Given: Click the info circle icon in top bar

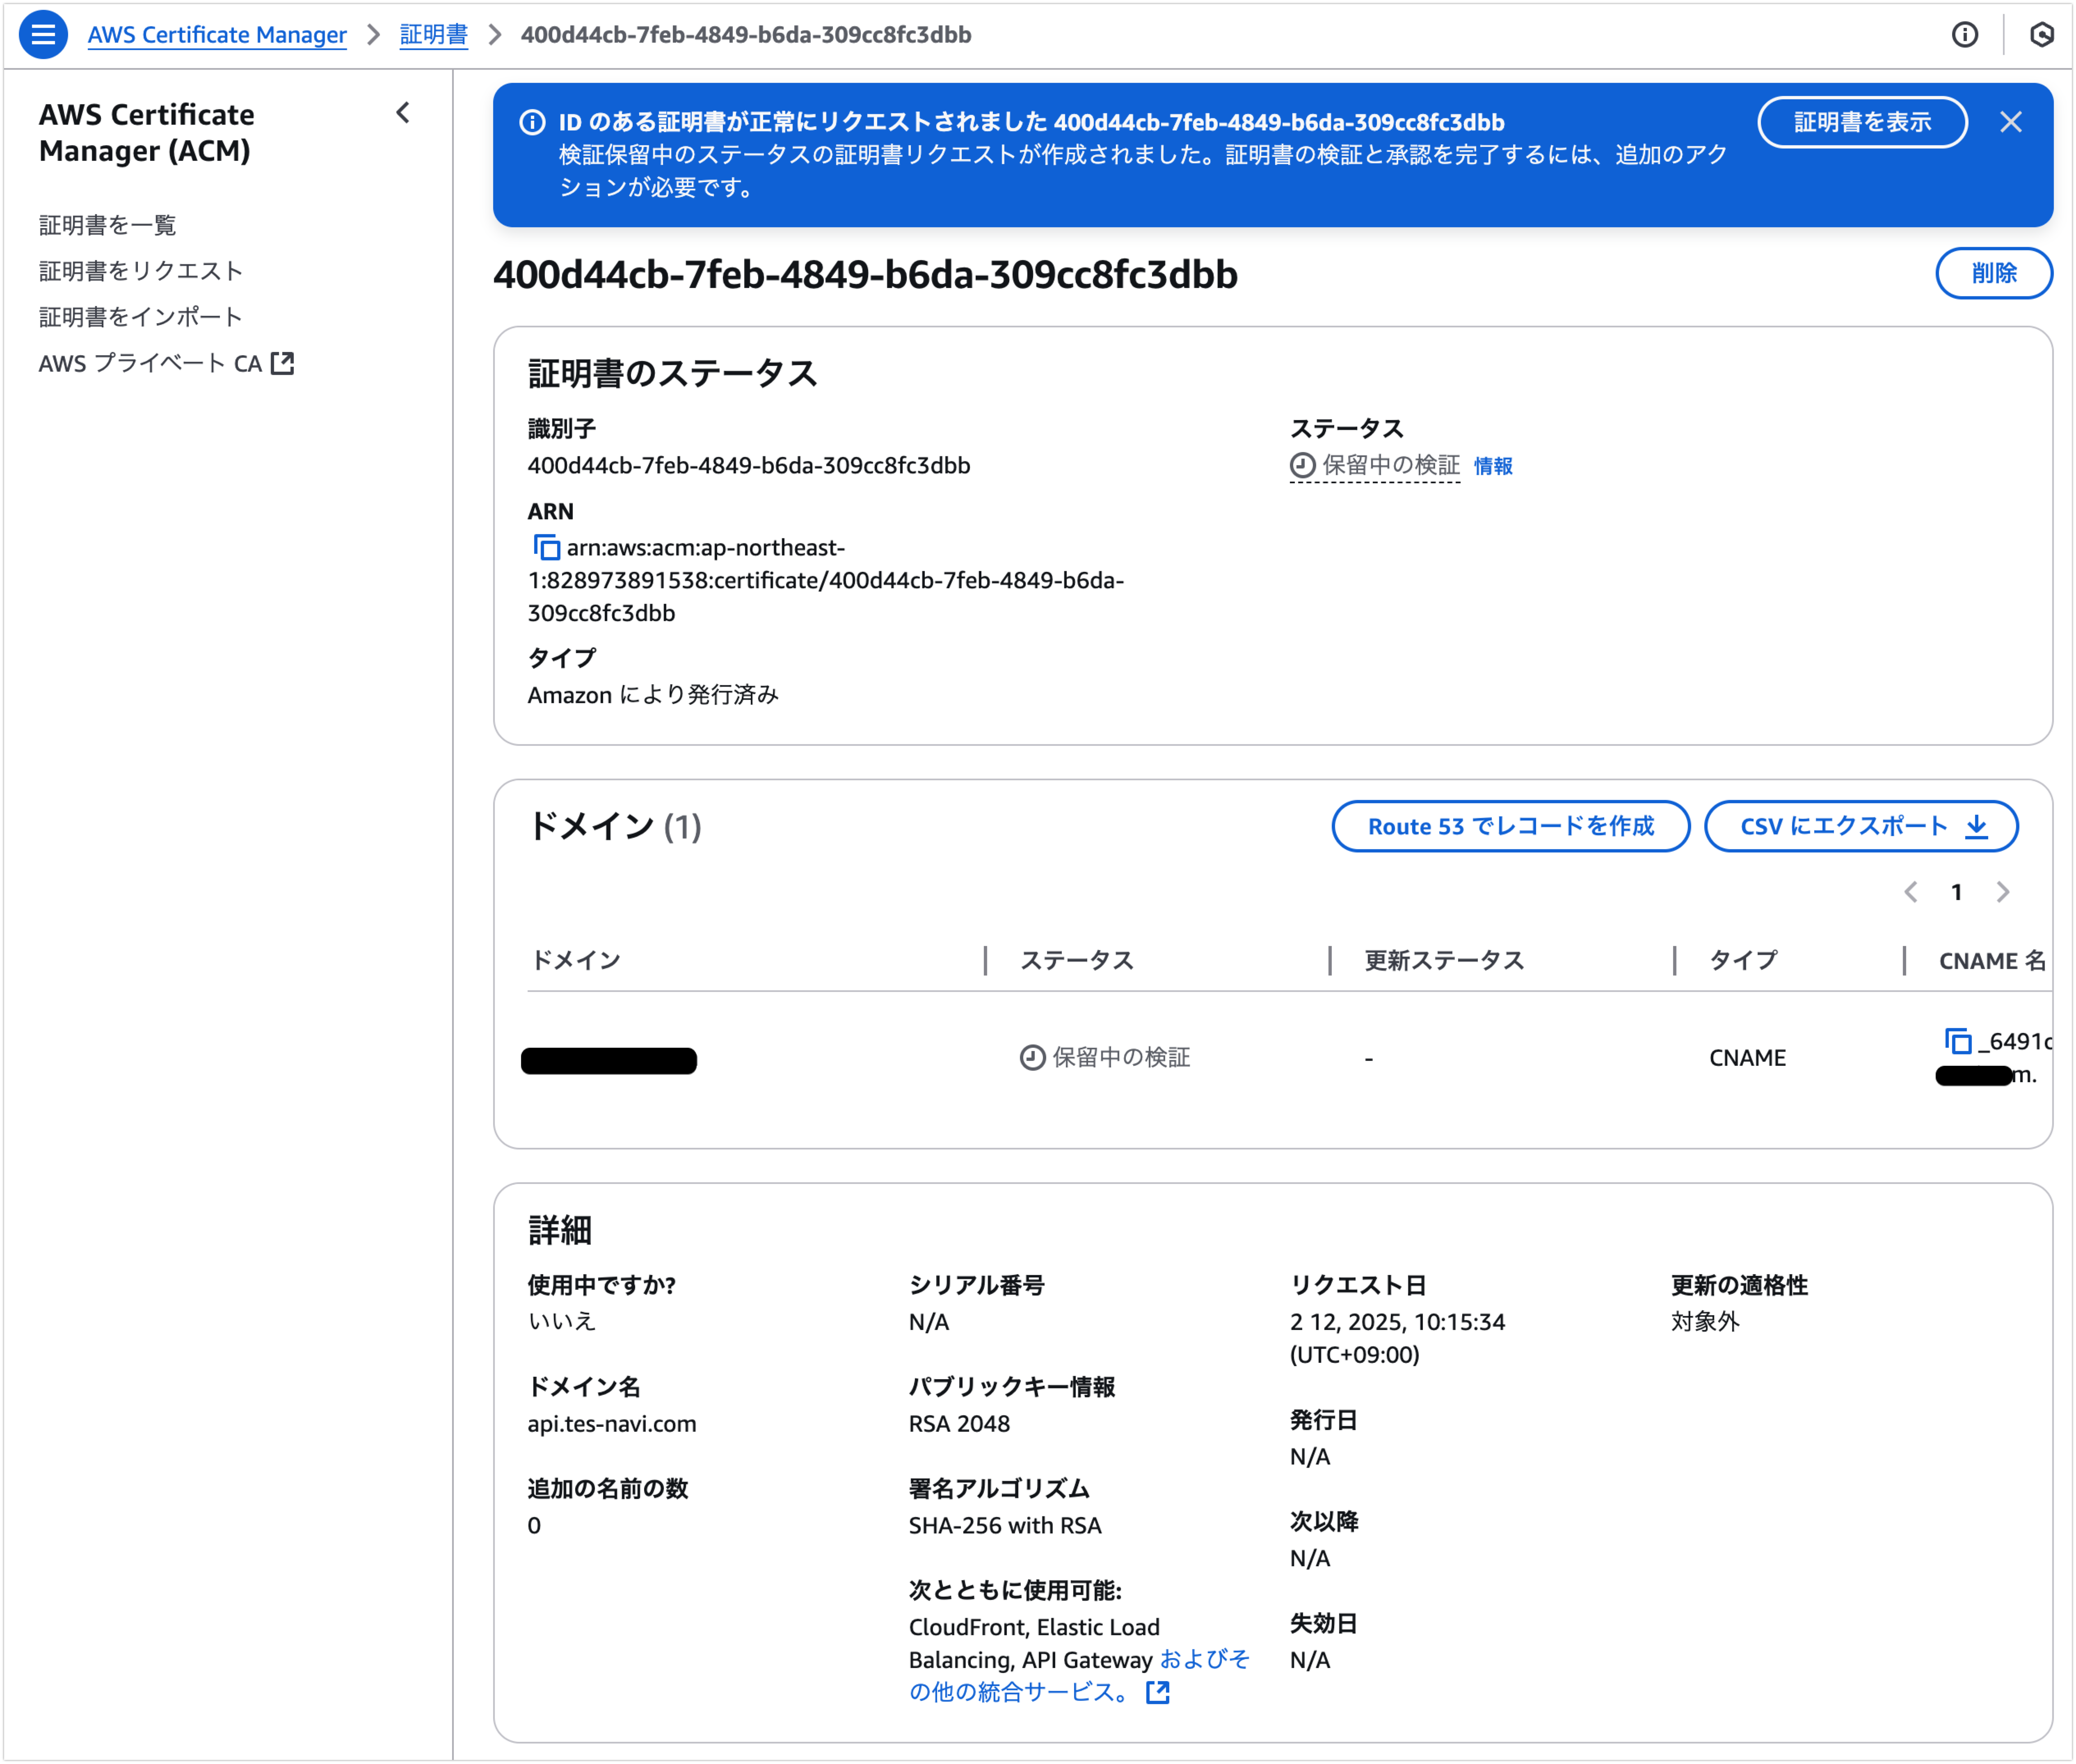Looking at the screenshot, I should pos(1964,35).
